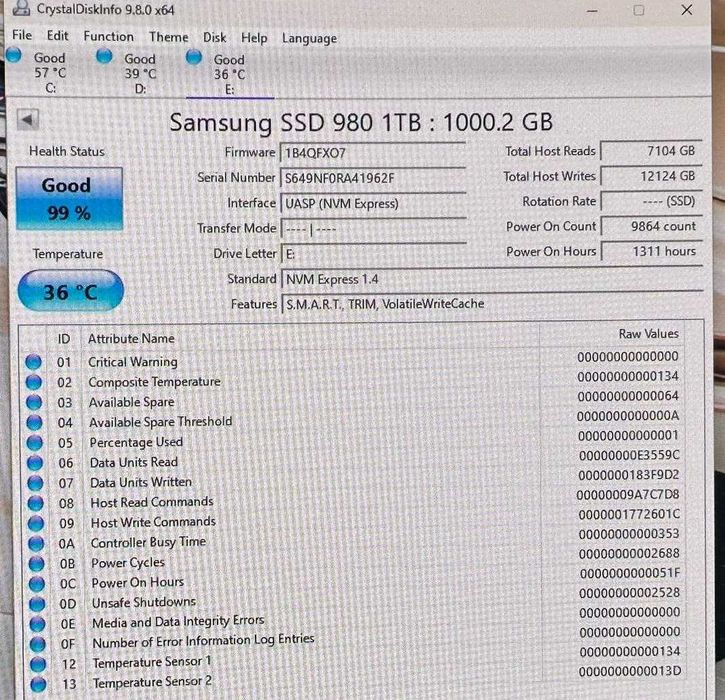
Task: Click the Power On Hours value 1311 hours
Action: (651, 251)
